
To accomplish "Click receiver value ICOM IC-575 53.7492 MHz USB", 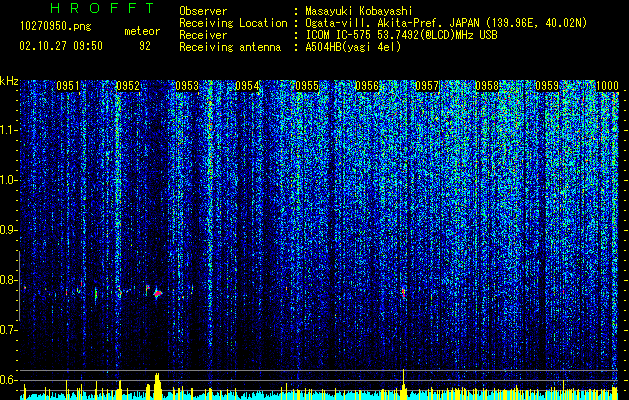I will (401, 35).
